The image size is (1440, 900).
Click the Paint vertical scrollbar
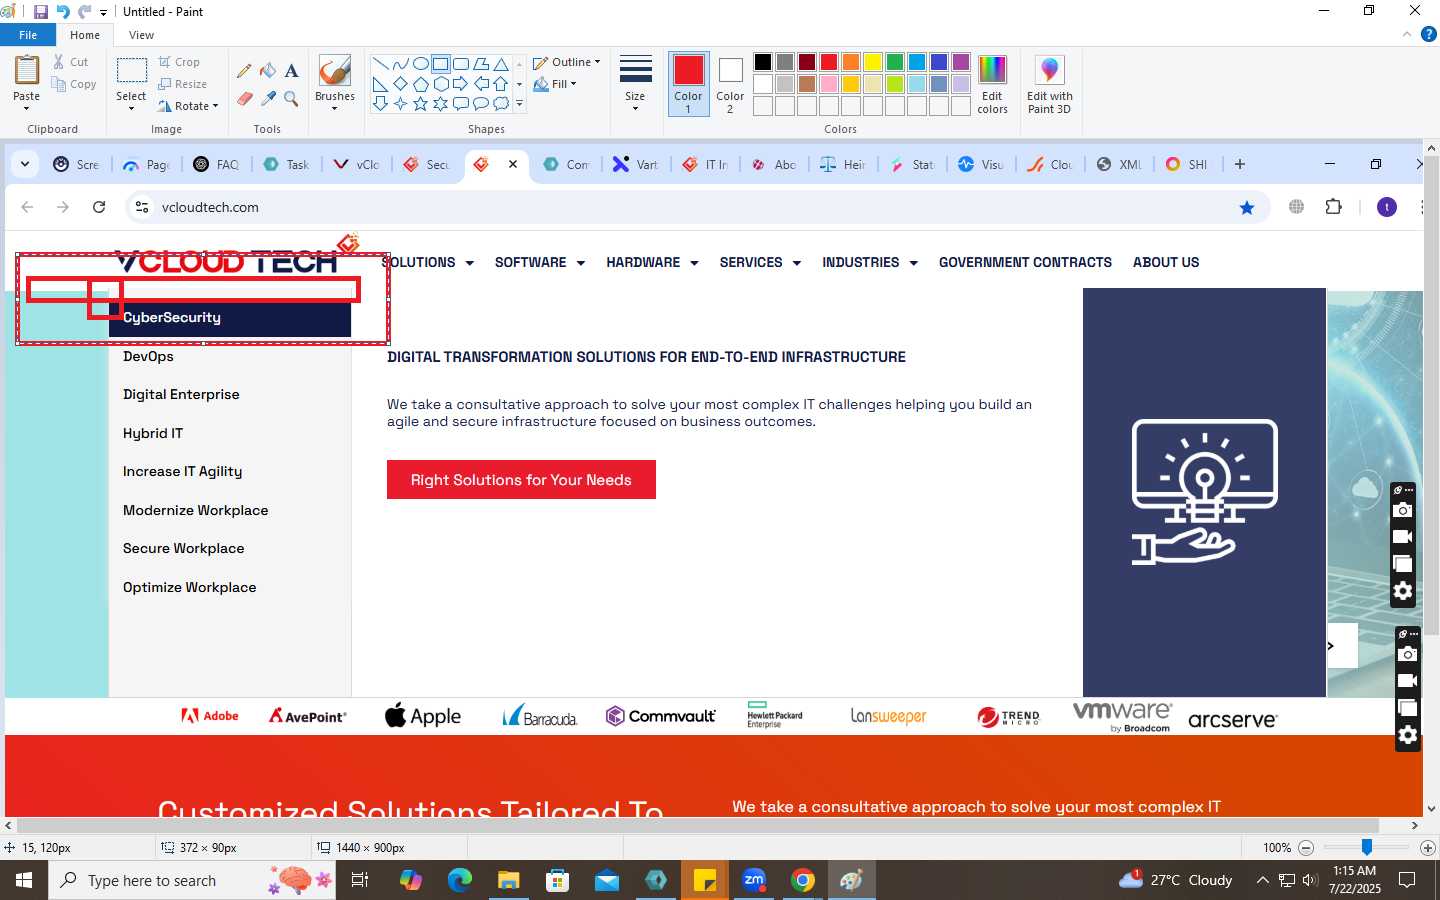pos(1432,394)
